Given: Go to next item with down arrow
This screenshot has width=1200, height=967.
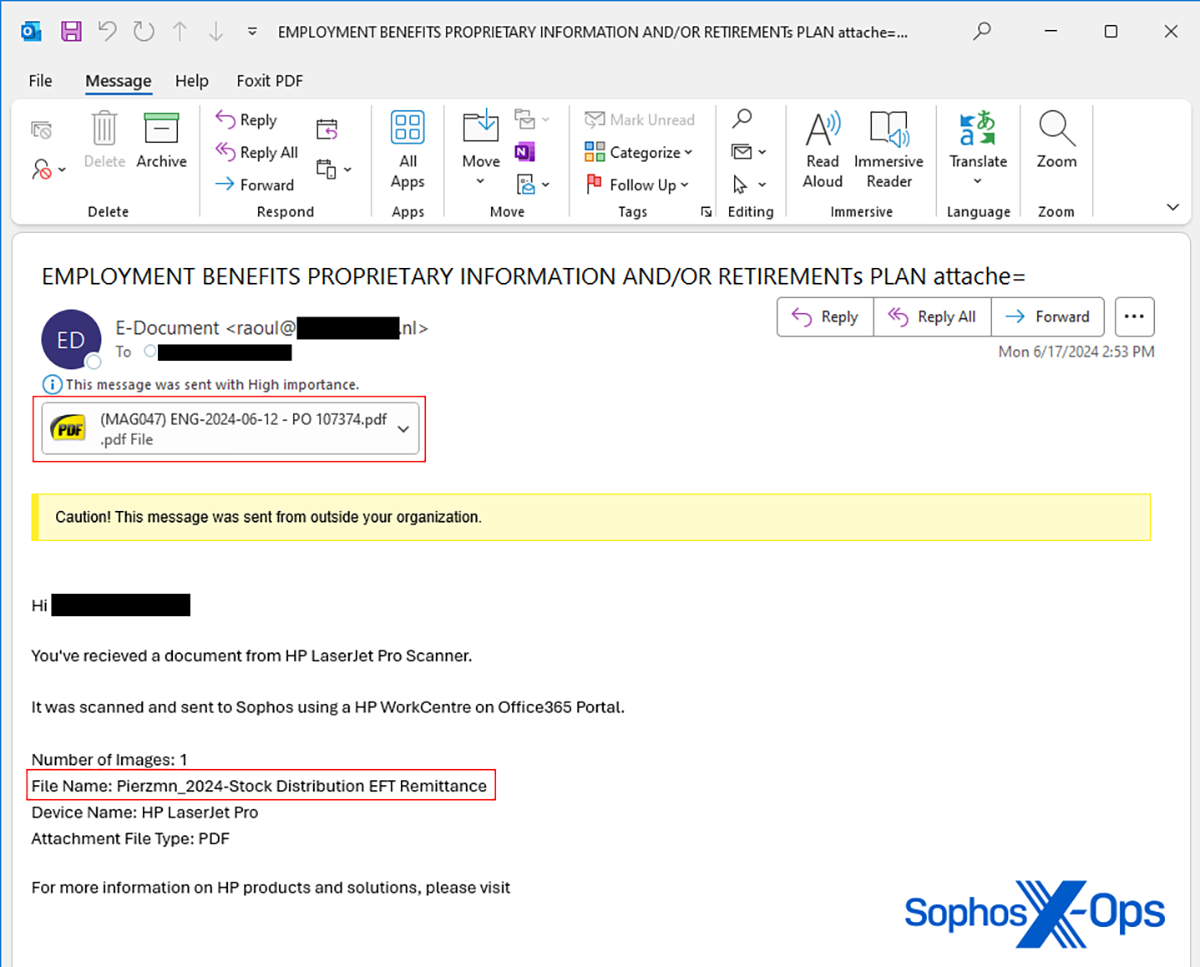Looking at the screenshot, I should pos(216,31).
